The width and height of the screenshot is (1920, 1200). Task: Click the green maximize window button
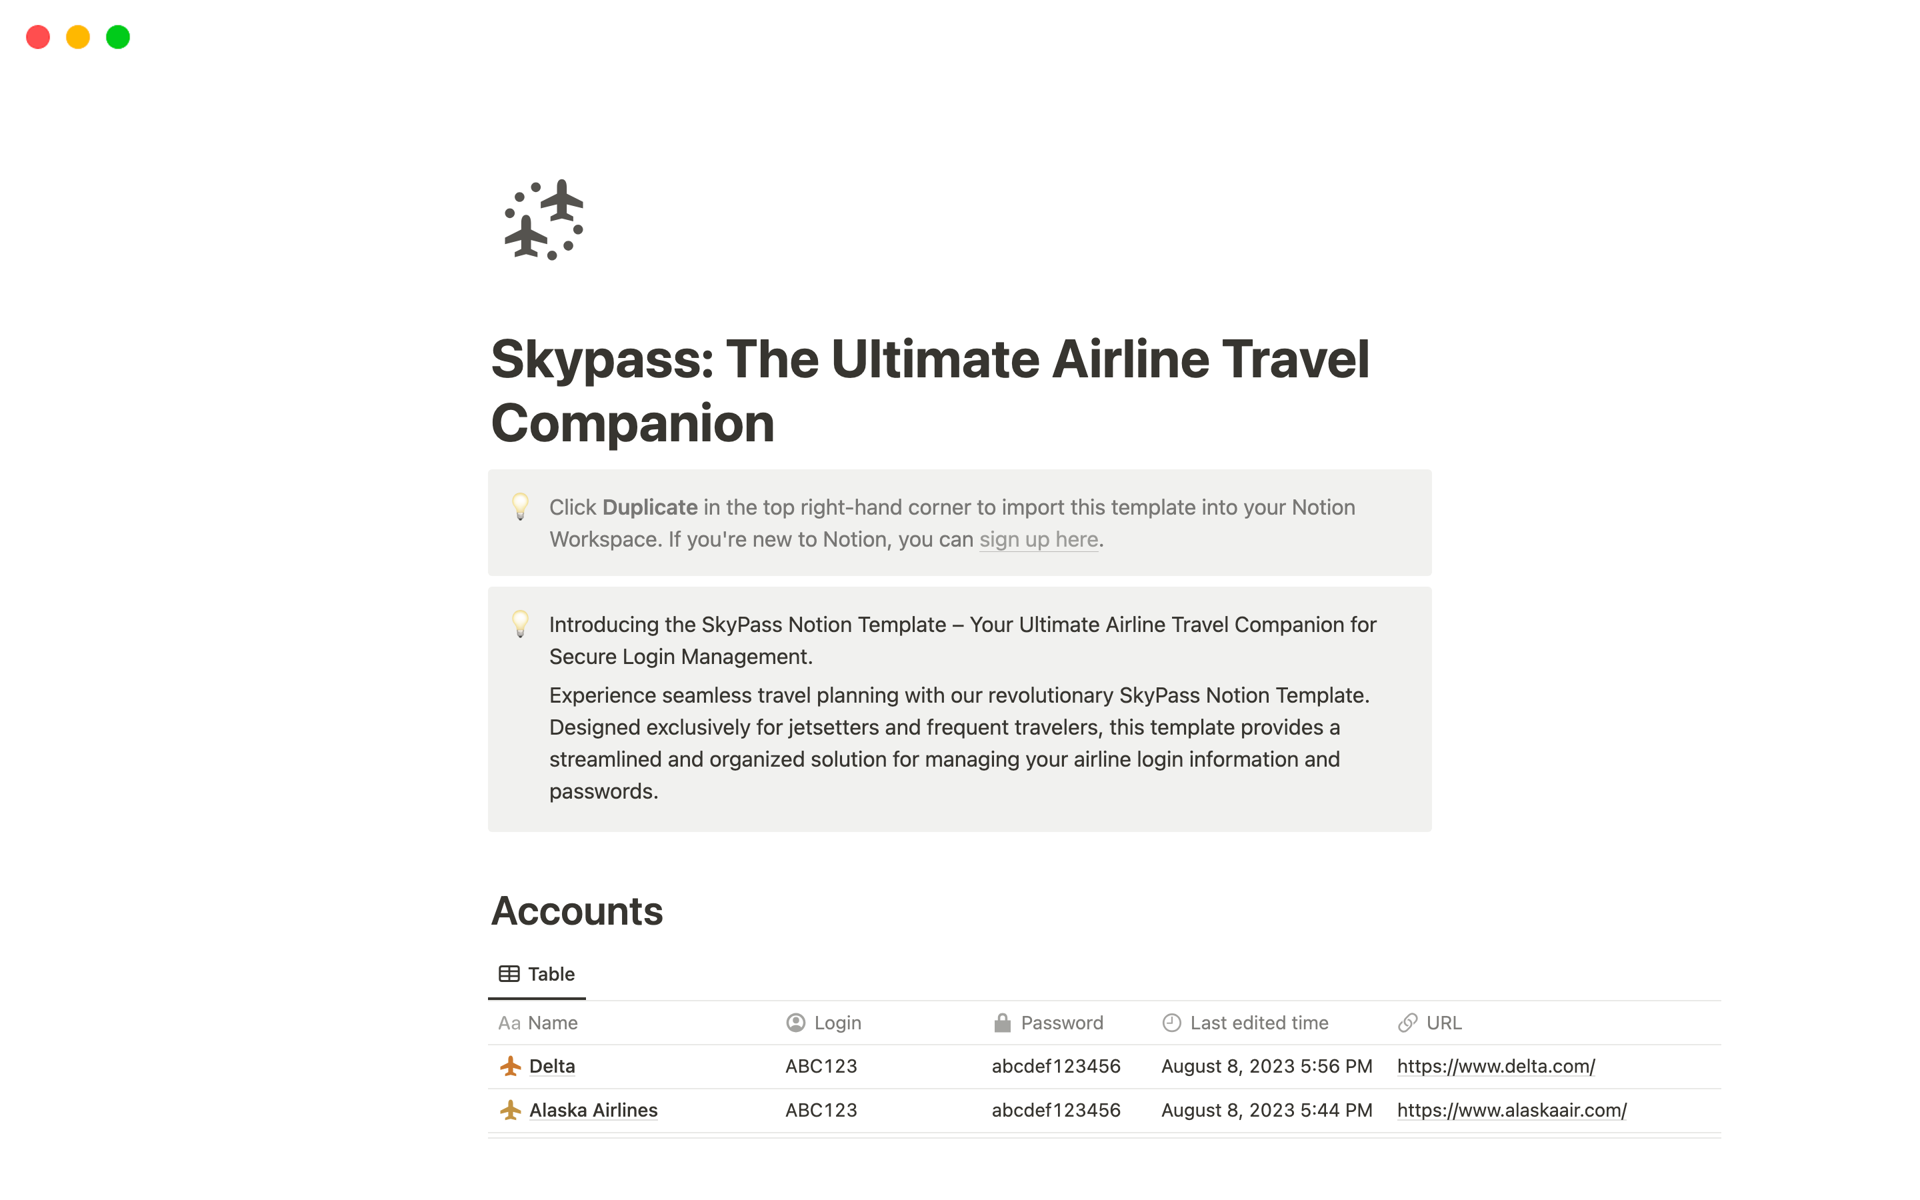click(118, 37)
